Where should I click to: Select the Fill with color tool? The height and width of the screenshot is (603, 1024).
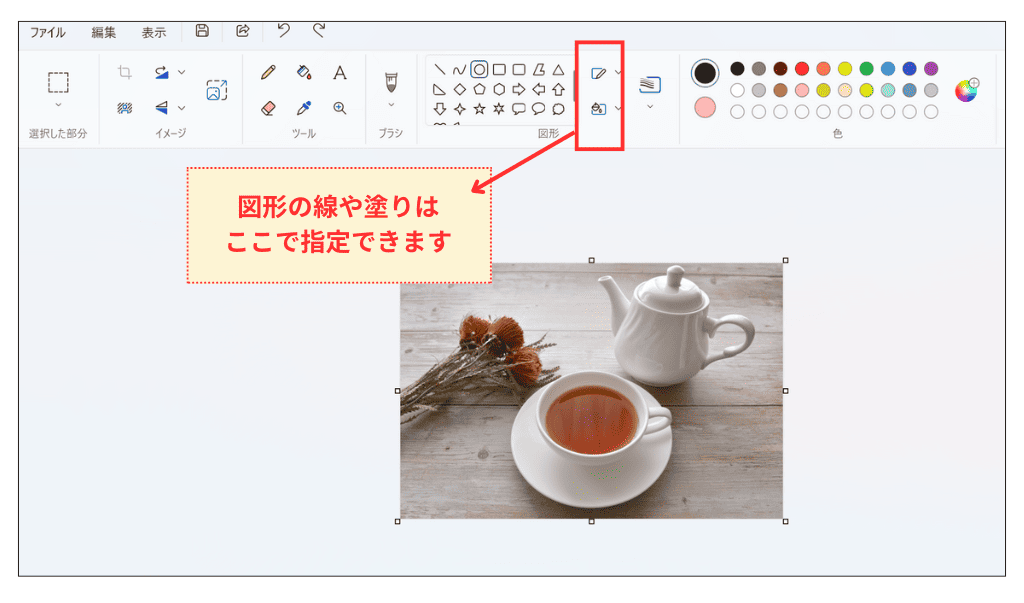tap(301, 73)
